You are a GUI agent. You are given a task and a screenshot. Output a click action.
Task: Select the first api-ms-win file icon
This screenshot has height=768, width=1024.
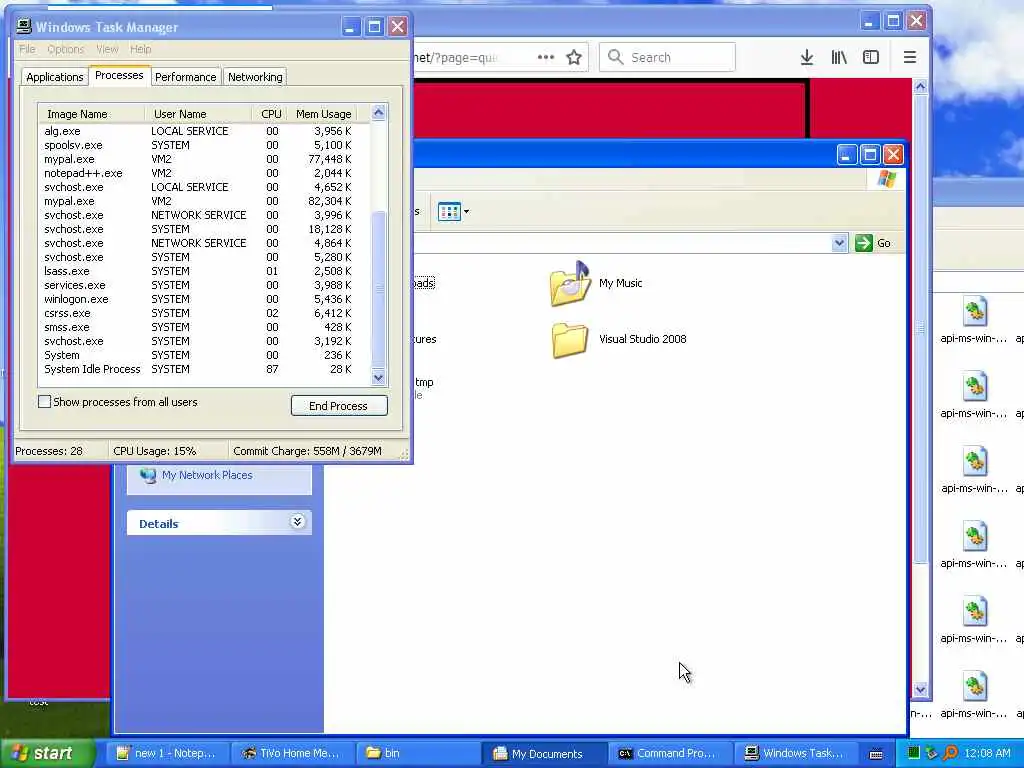(974, 312)
